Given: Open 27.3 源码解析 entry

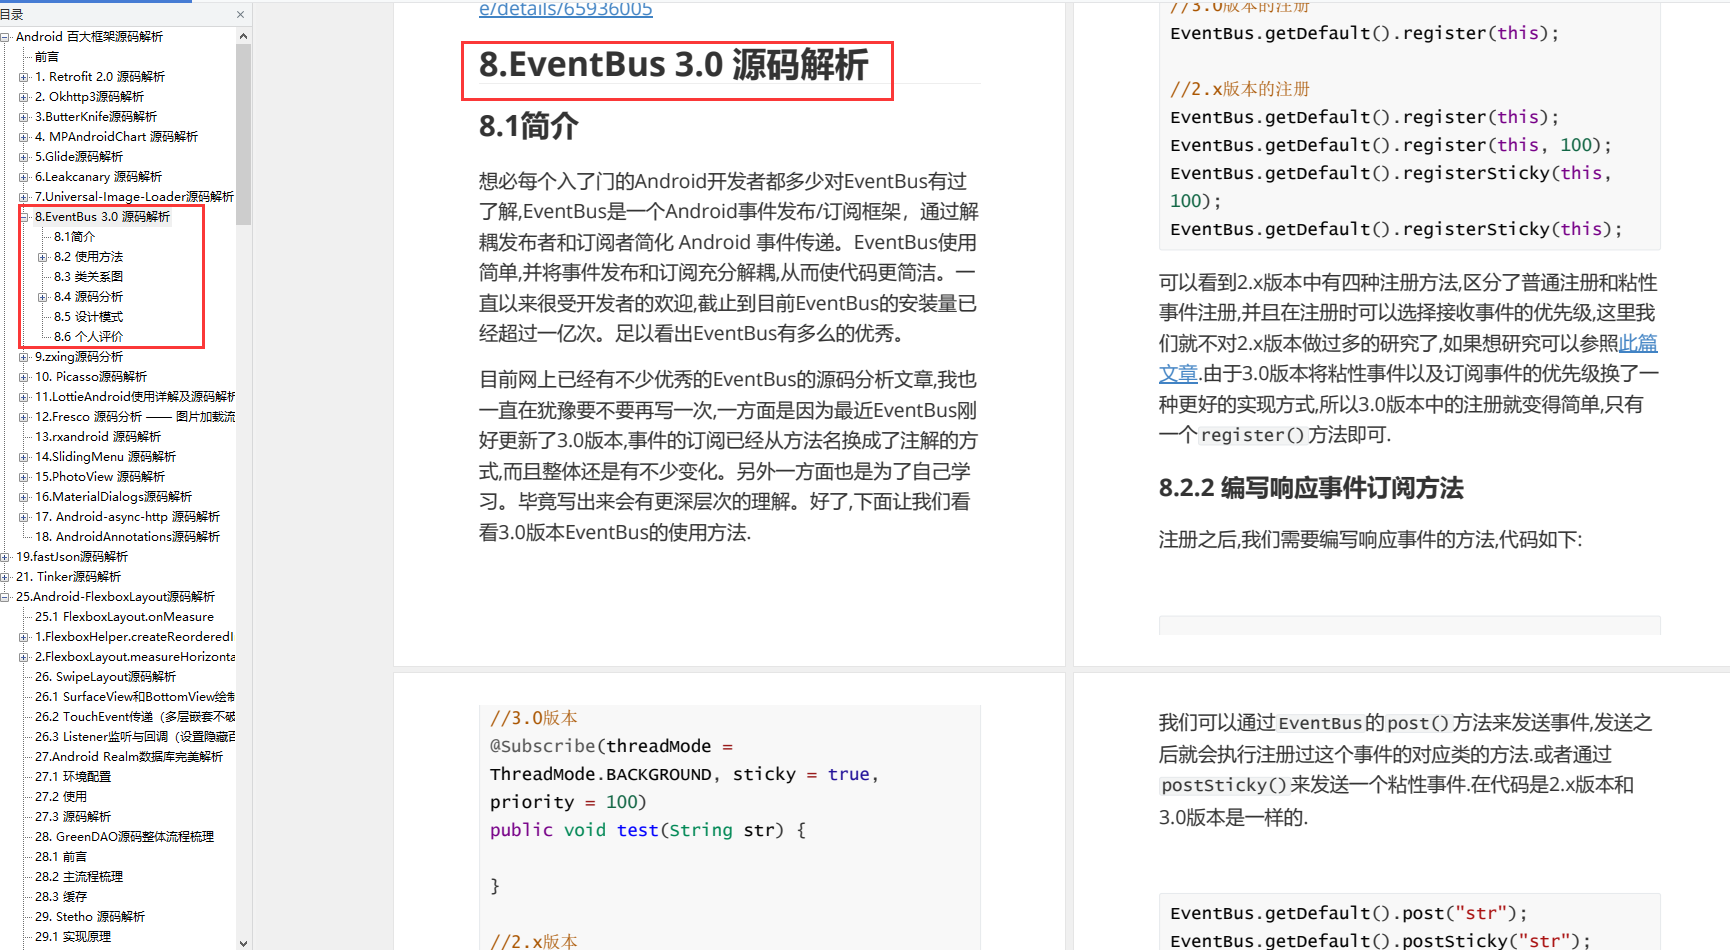Looking at the screenshot, I should [x=73, y=817].
